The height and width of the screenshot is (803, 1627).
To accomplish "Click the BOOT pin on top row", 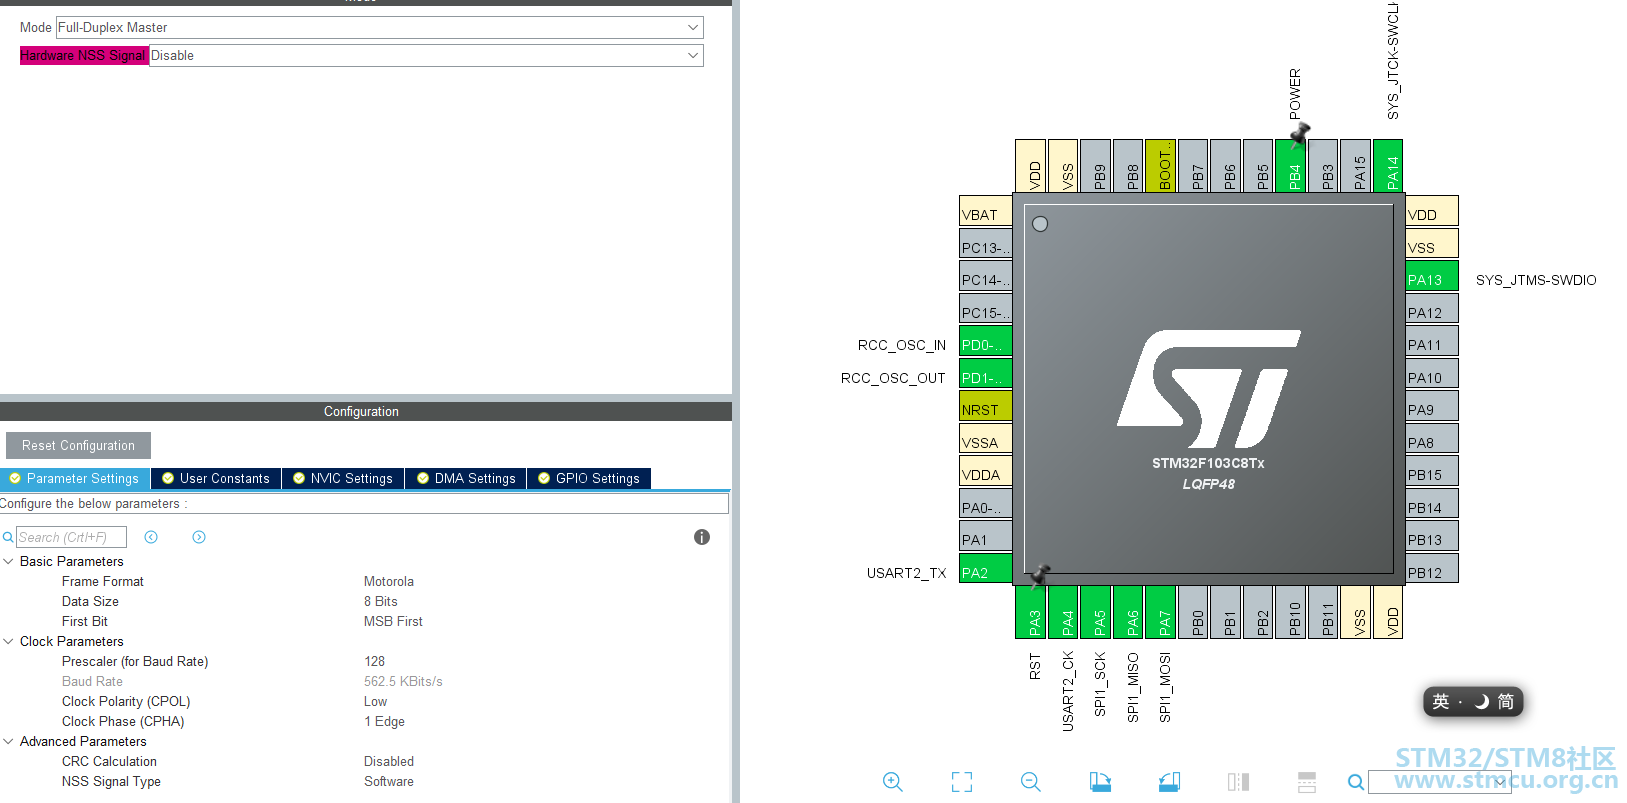I will (1161, 165).
